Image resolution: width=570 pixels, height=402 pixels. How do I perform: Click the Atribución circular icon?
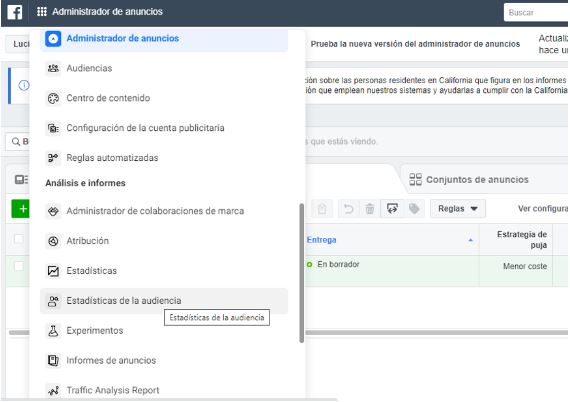pos(53,241)
